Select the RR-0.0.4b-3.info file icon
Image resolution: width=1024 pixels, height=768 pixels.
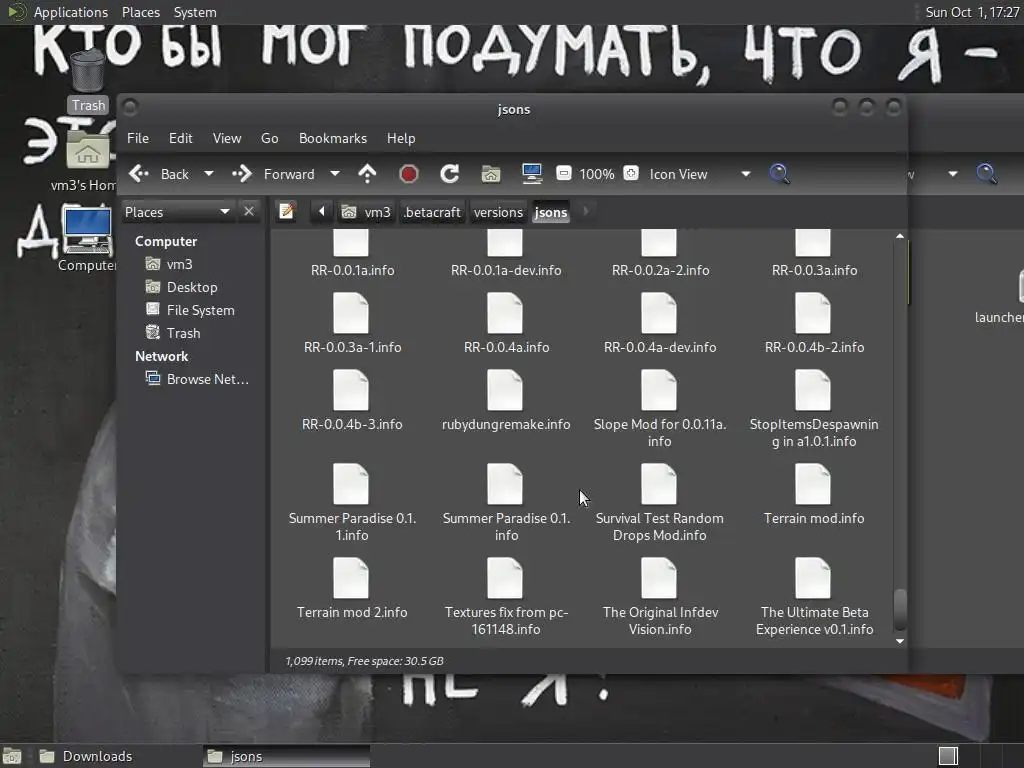(x=351, y=390)
